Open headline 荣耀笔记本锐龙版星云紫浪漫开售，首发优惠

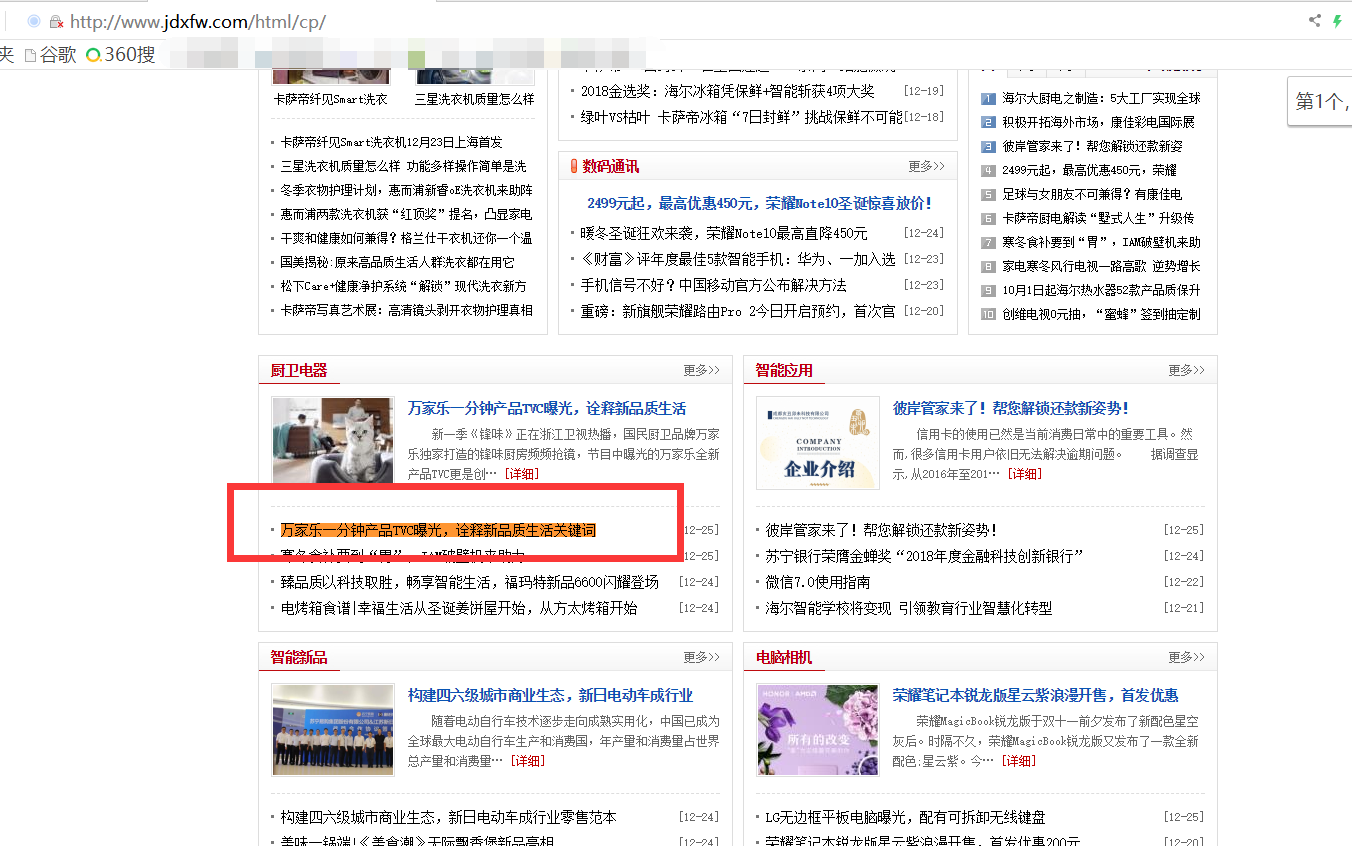(x=1035, y=695)
